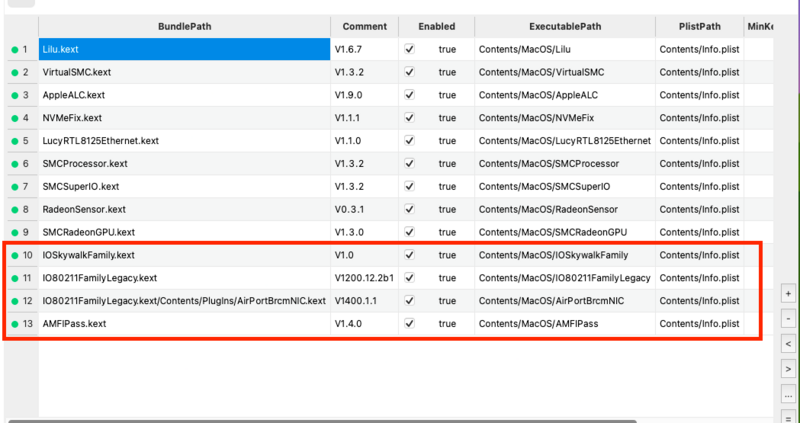Select the AppleALC.kext bundle path
800x423 pixels.
tap(185, 95)
